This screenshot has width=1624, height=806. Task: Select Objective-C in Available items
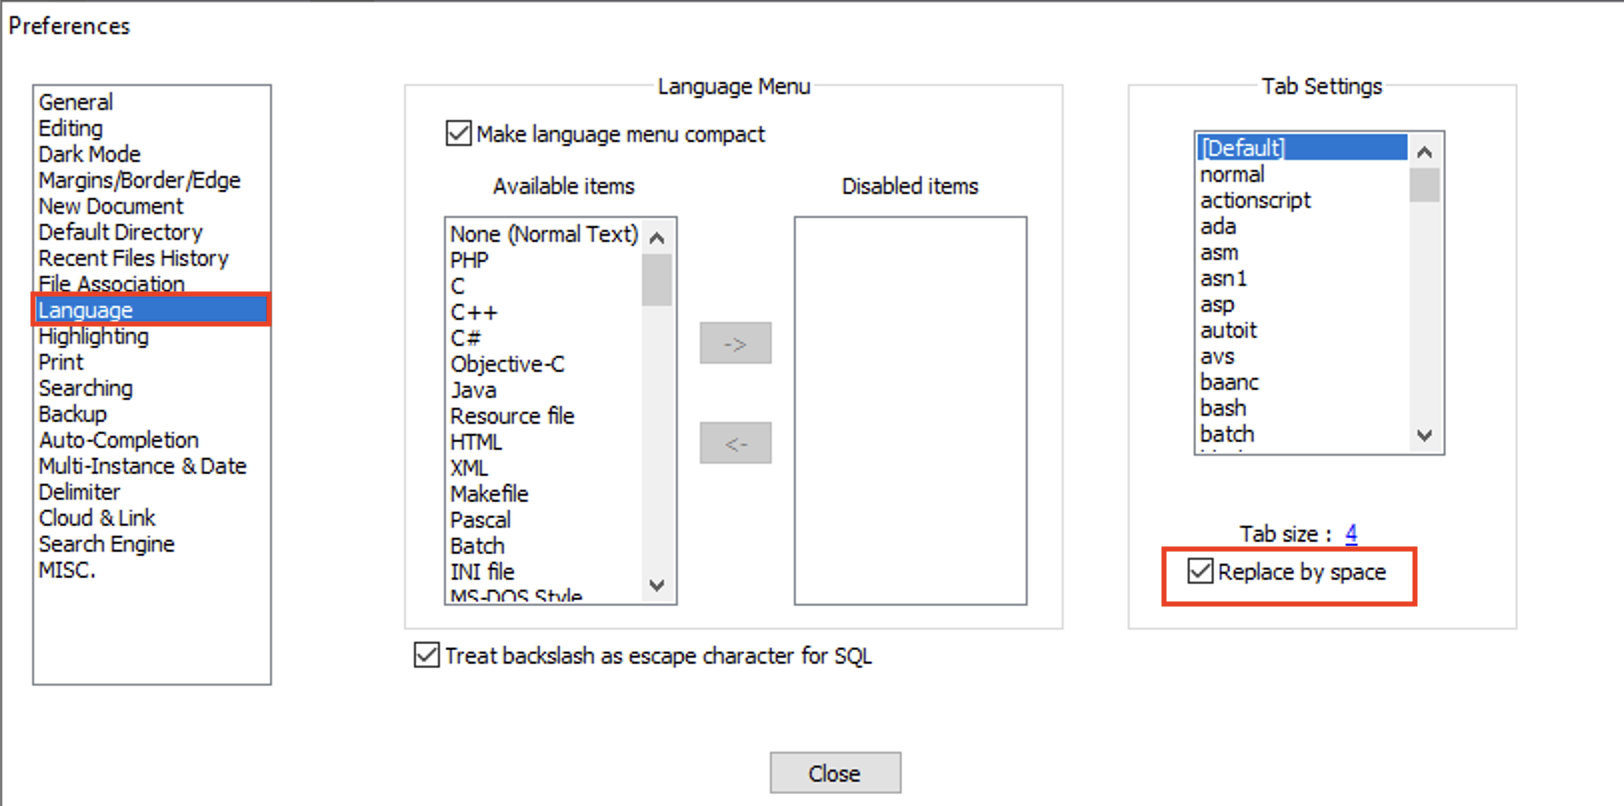click(507, 364)
